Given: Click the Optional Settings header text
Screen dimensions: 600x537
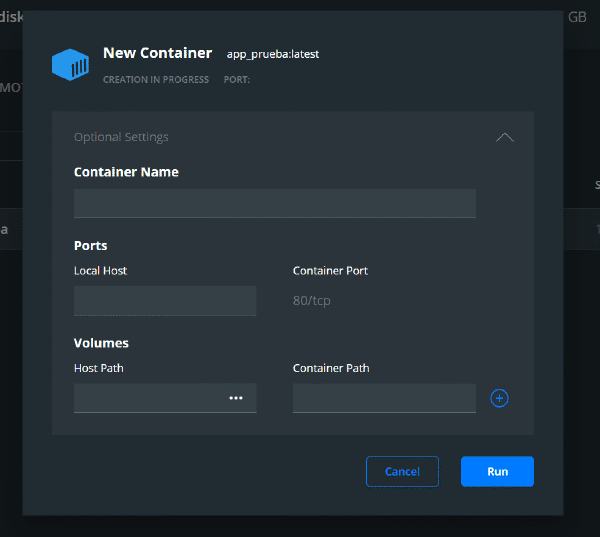Looking at the screenshot, I should 121,137.
